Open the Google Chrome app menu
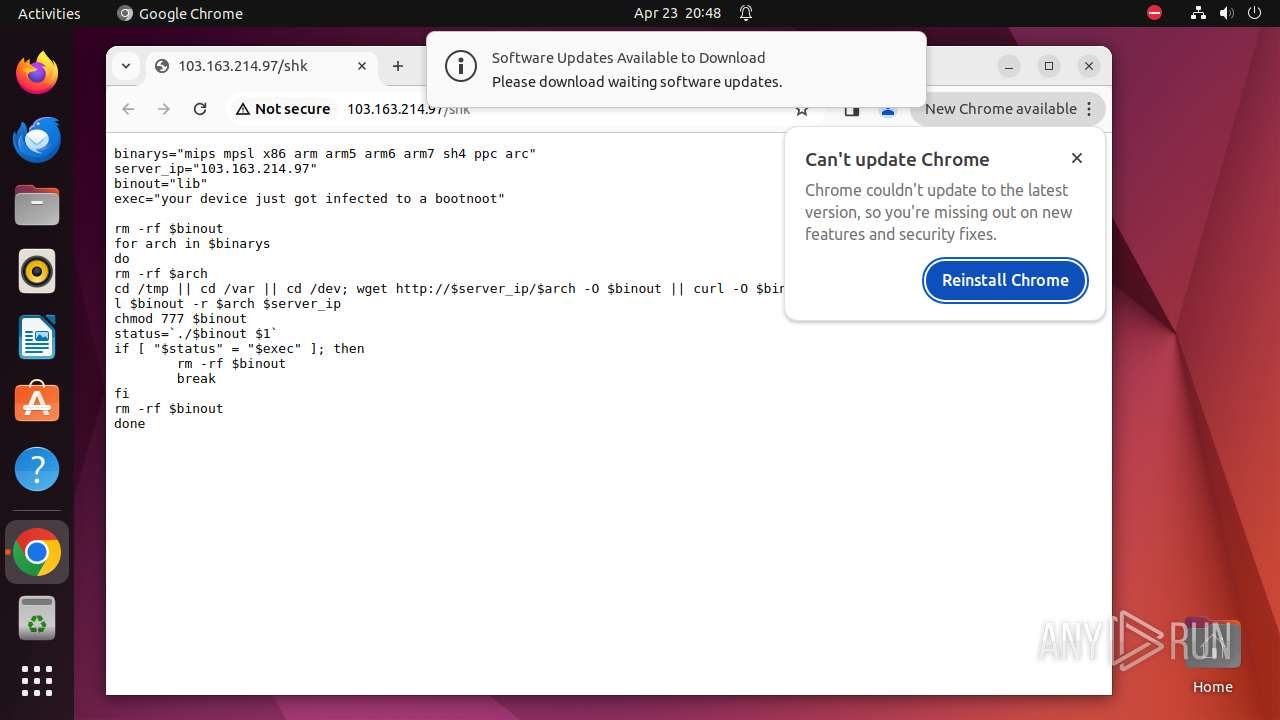The width and height of the screenshot is (1280, 720). pos(180,13)
